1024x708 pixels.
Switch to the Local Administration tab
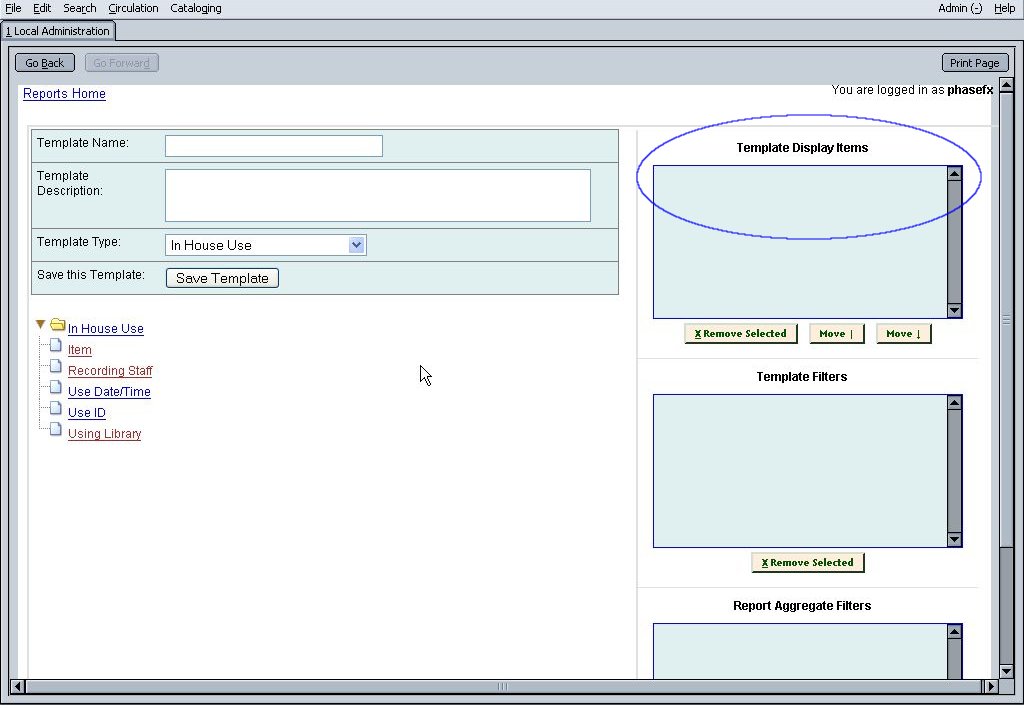point(59,31)
